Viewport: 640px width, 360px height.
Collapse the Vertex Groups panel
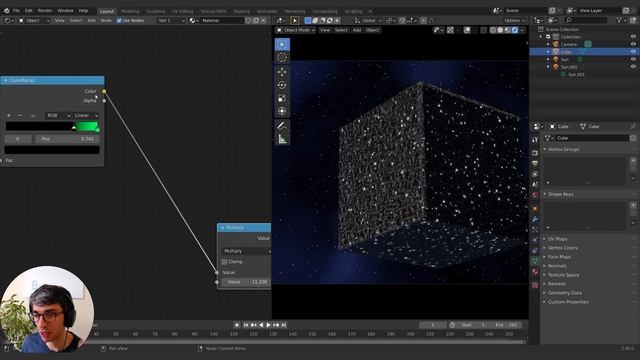click(x=562, y=149)
